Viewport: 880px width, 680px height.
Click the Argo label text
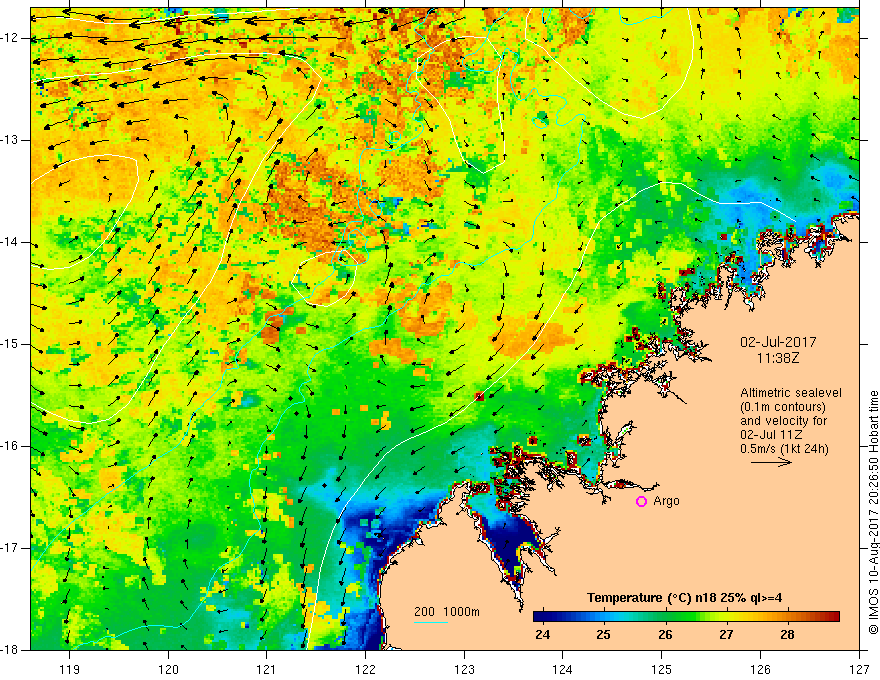click(x=666, y=501)
